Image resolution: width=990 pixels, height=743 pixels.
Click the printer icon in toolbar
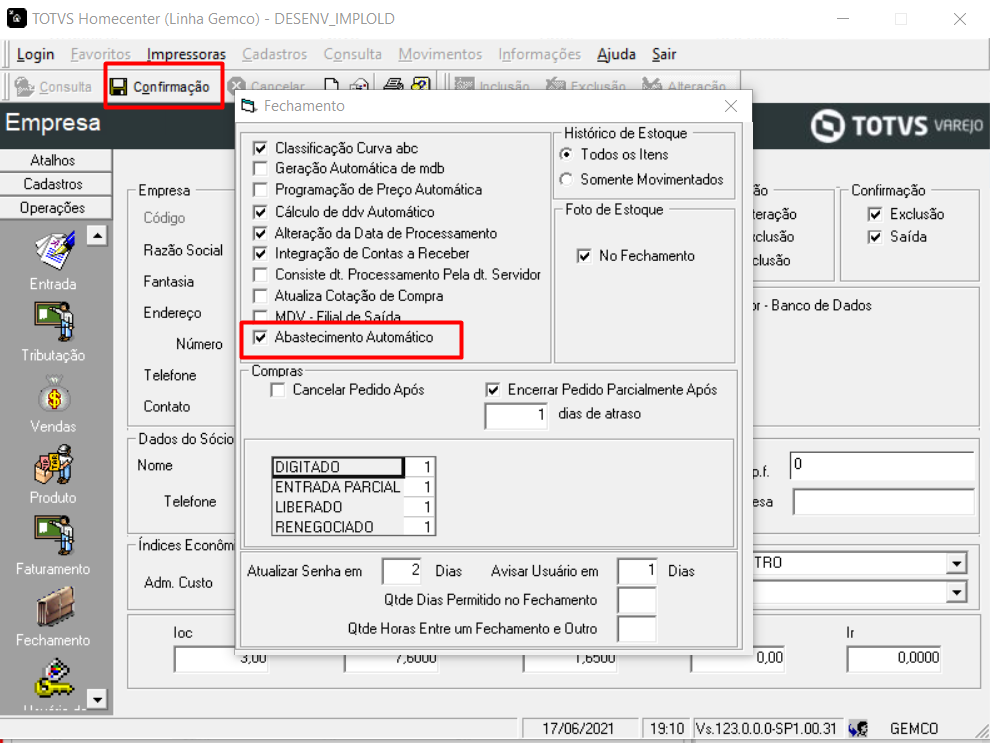click(393, 85)
